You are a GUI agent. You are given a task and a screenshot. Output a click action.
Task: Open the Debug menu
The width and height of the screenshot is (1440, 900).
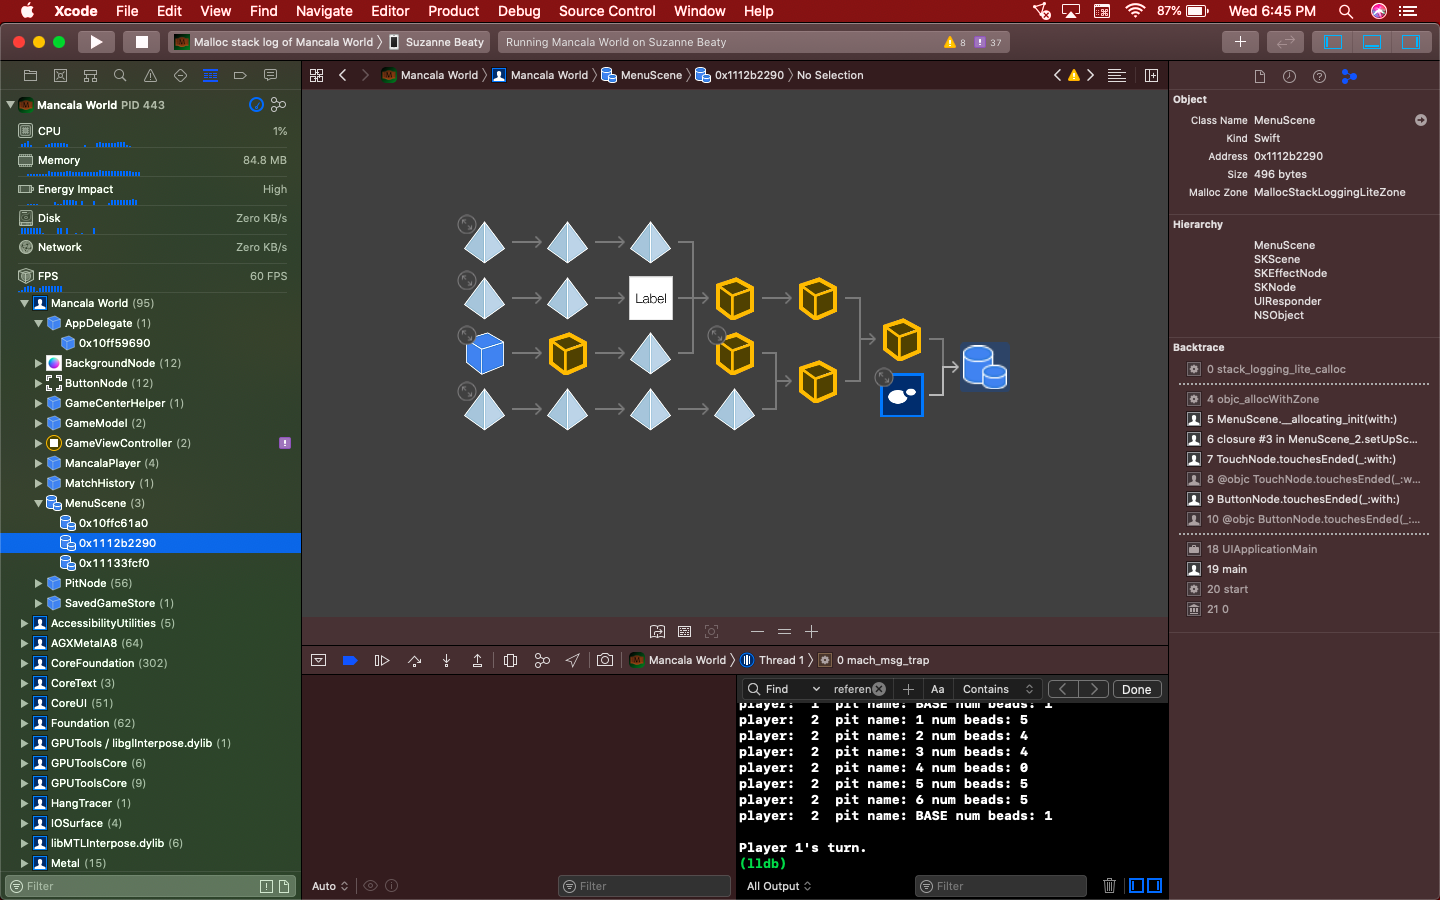(519, 11)
